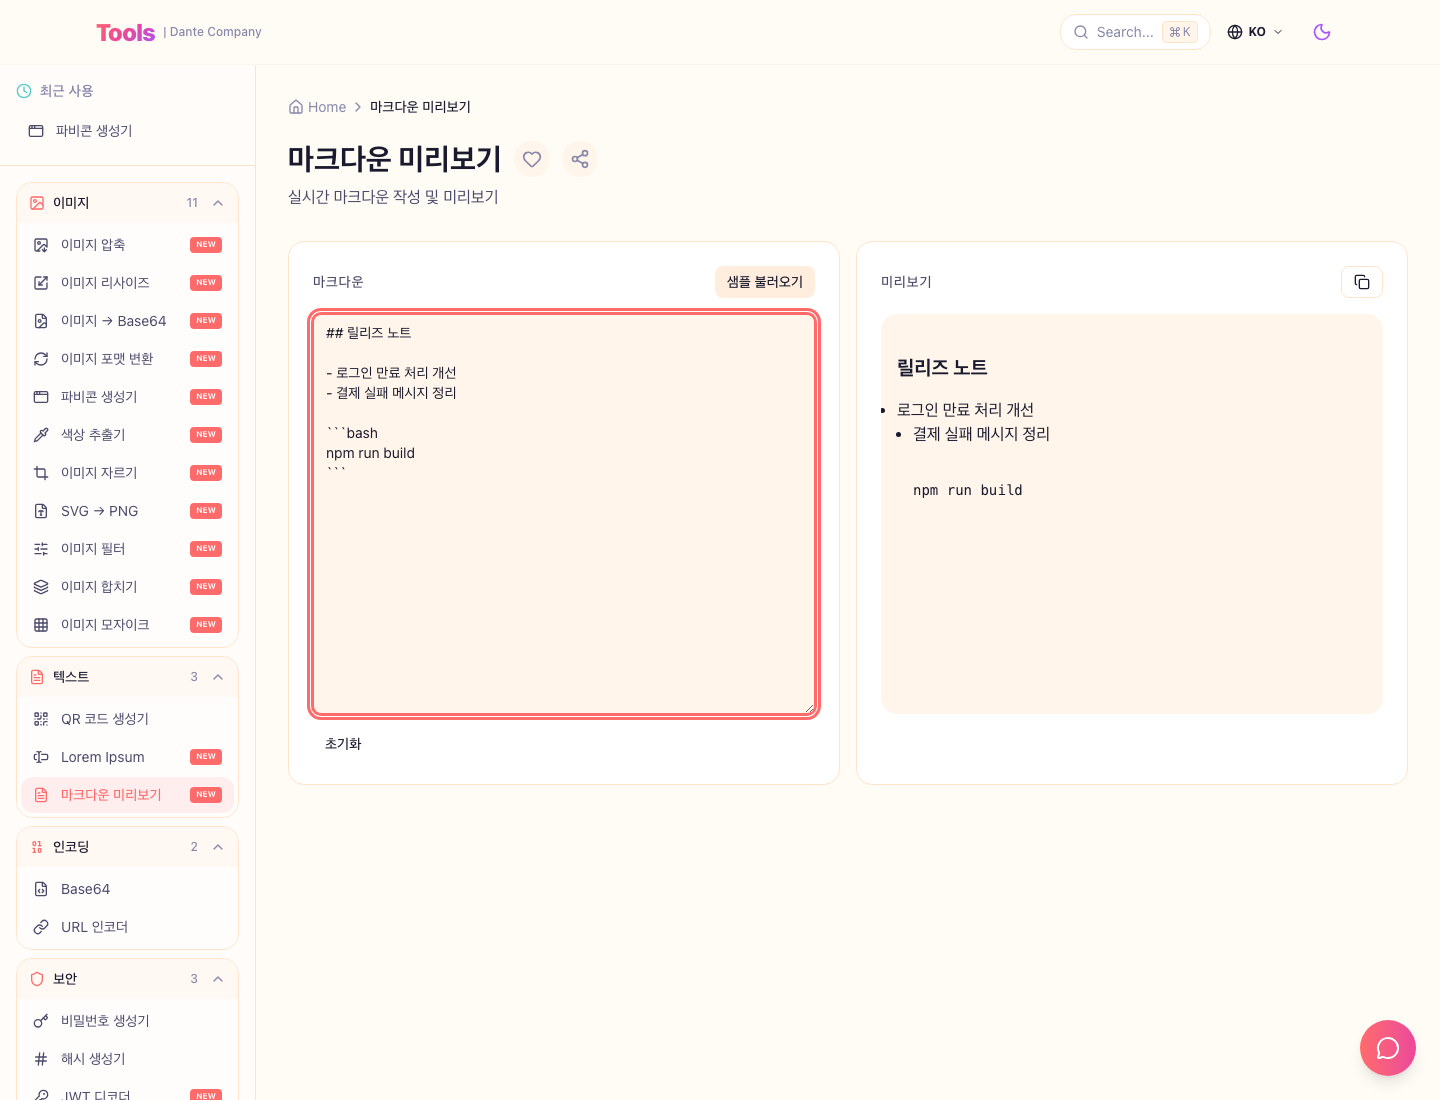Reset editor with 초기화 button
This screenshot has height=1100, width=1440.
(x=343, y=744)
